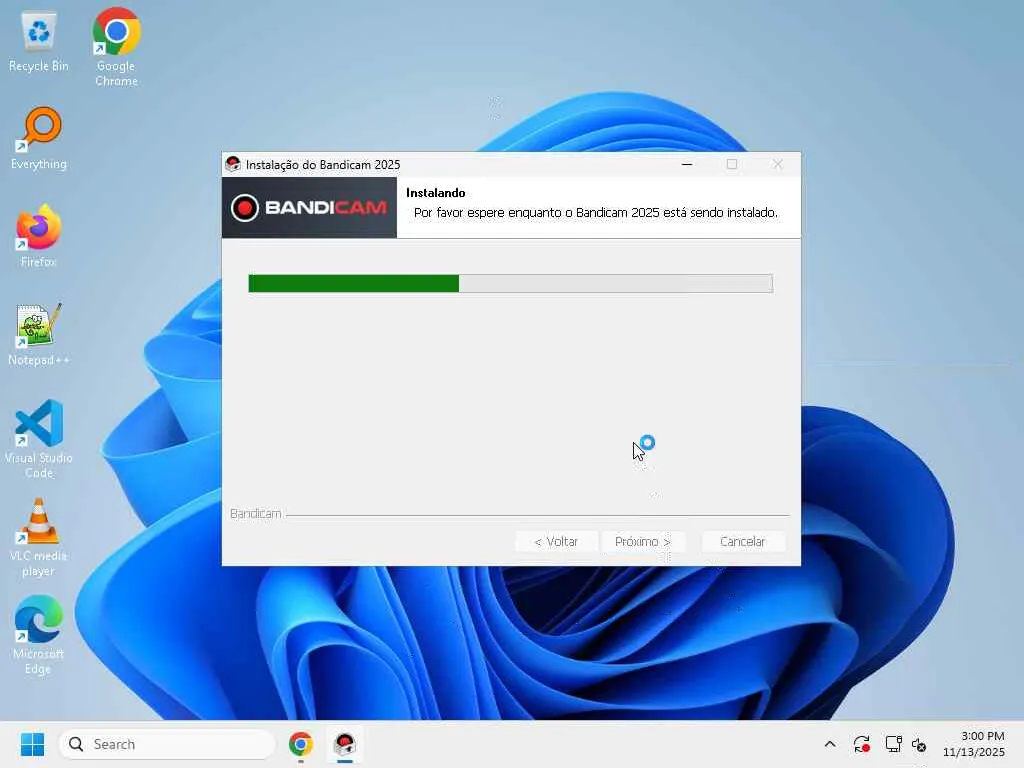Viewport: 1024px width, 768px height.
Task: Open the Visual Studio Code shortcut
Action: [x=39, y=439]
